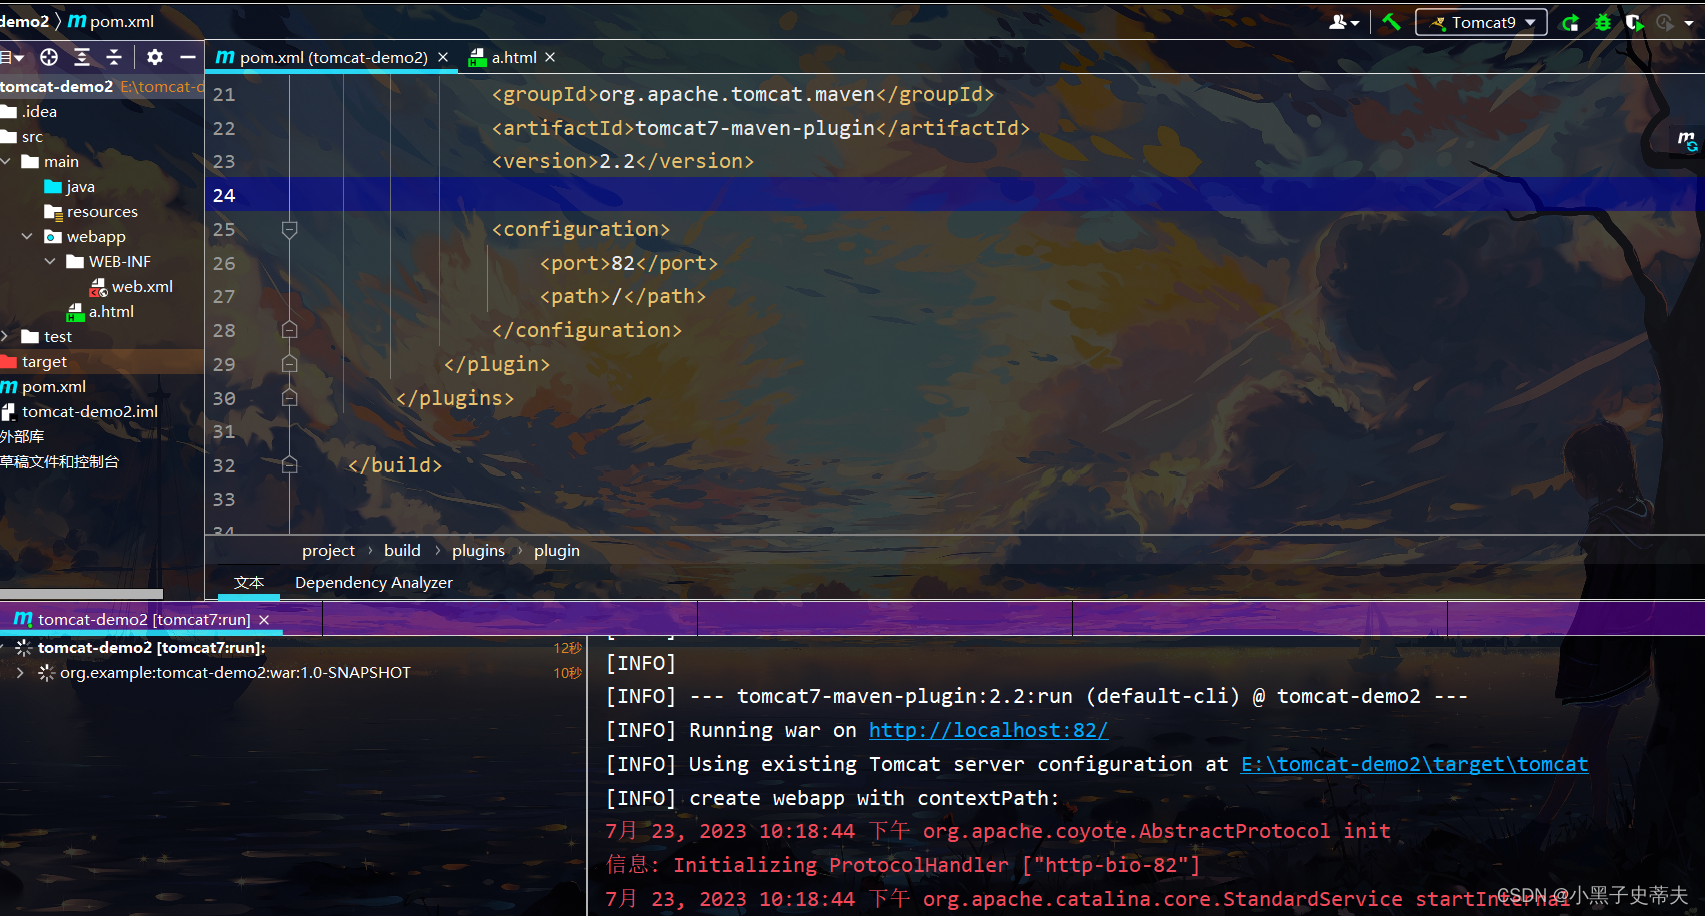Run with Coverage using the shield icon
1705x916 pixels.
point(1634,22)
